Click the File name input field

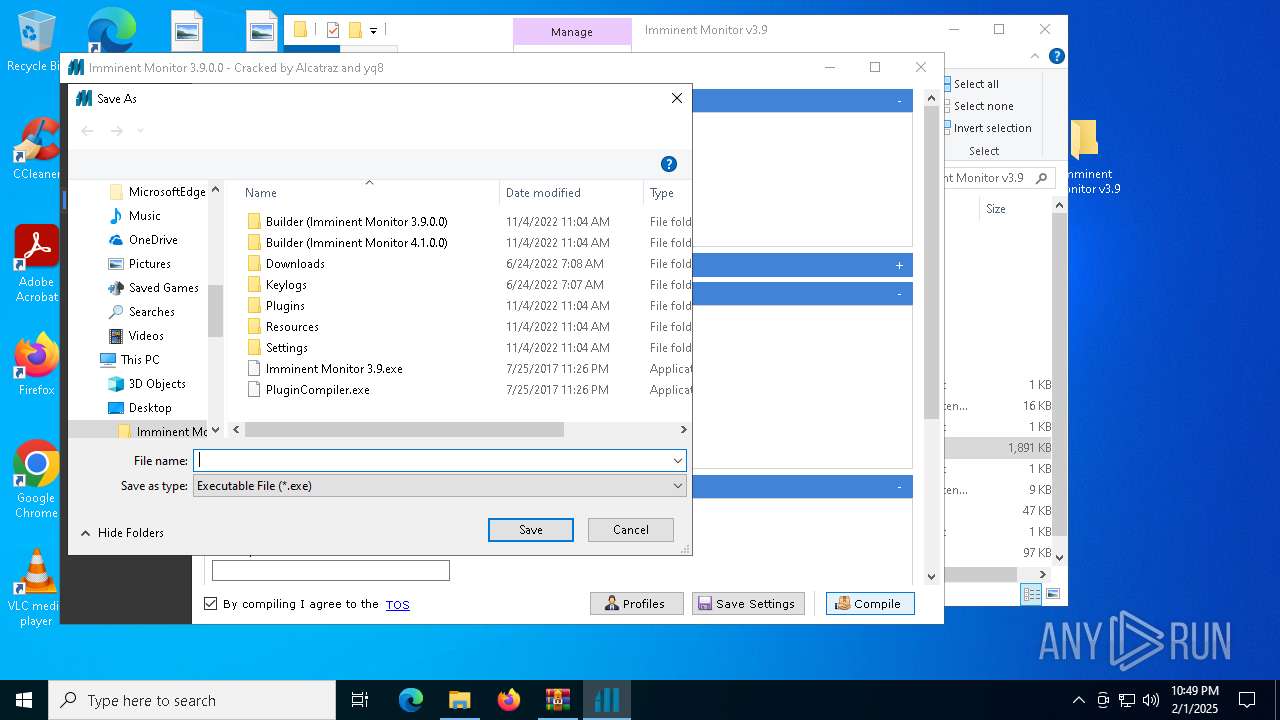click(432, 460)
